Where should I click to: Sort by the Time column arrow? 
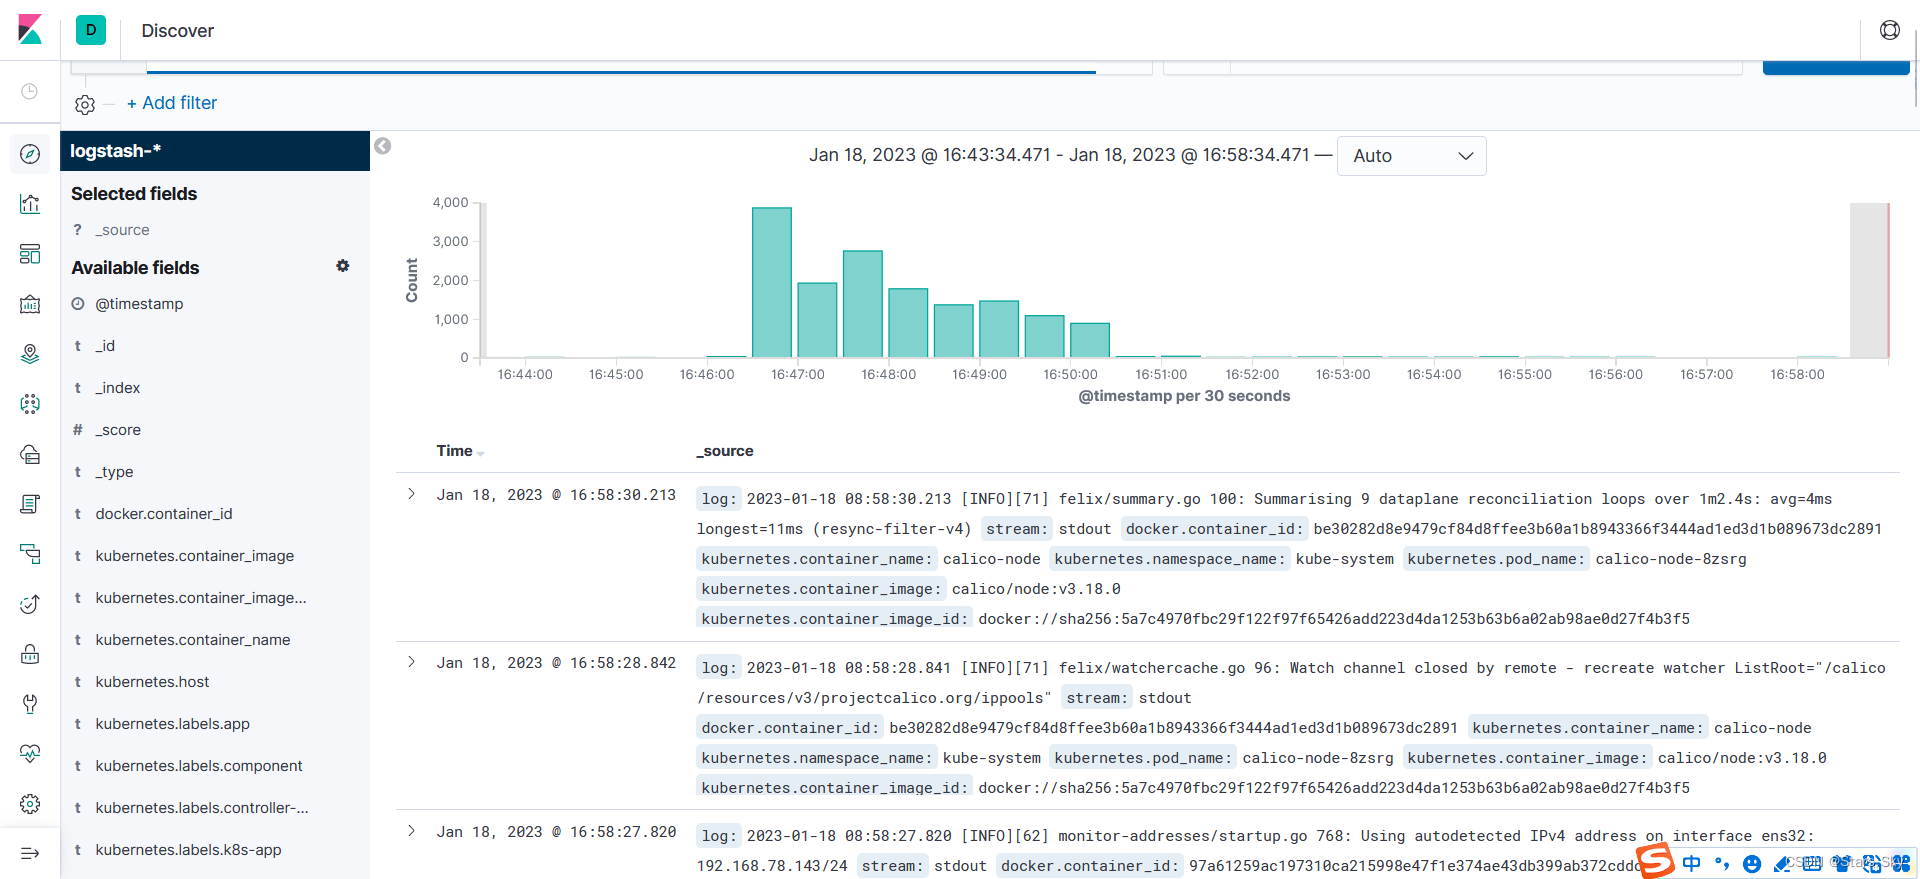point(481,453)
